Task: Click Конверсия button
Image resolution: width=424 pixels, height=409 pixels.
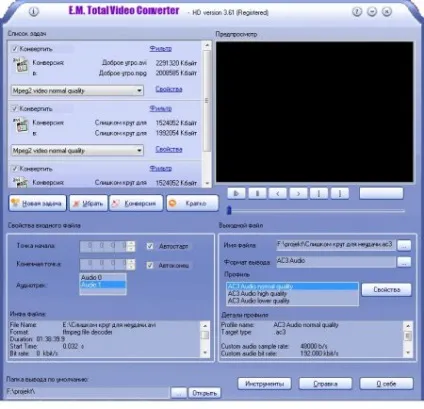Action: point(136,203)
